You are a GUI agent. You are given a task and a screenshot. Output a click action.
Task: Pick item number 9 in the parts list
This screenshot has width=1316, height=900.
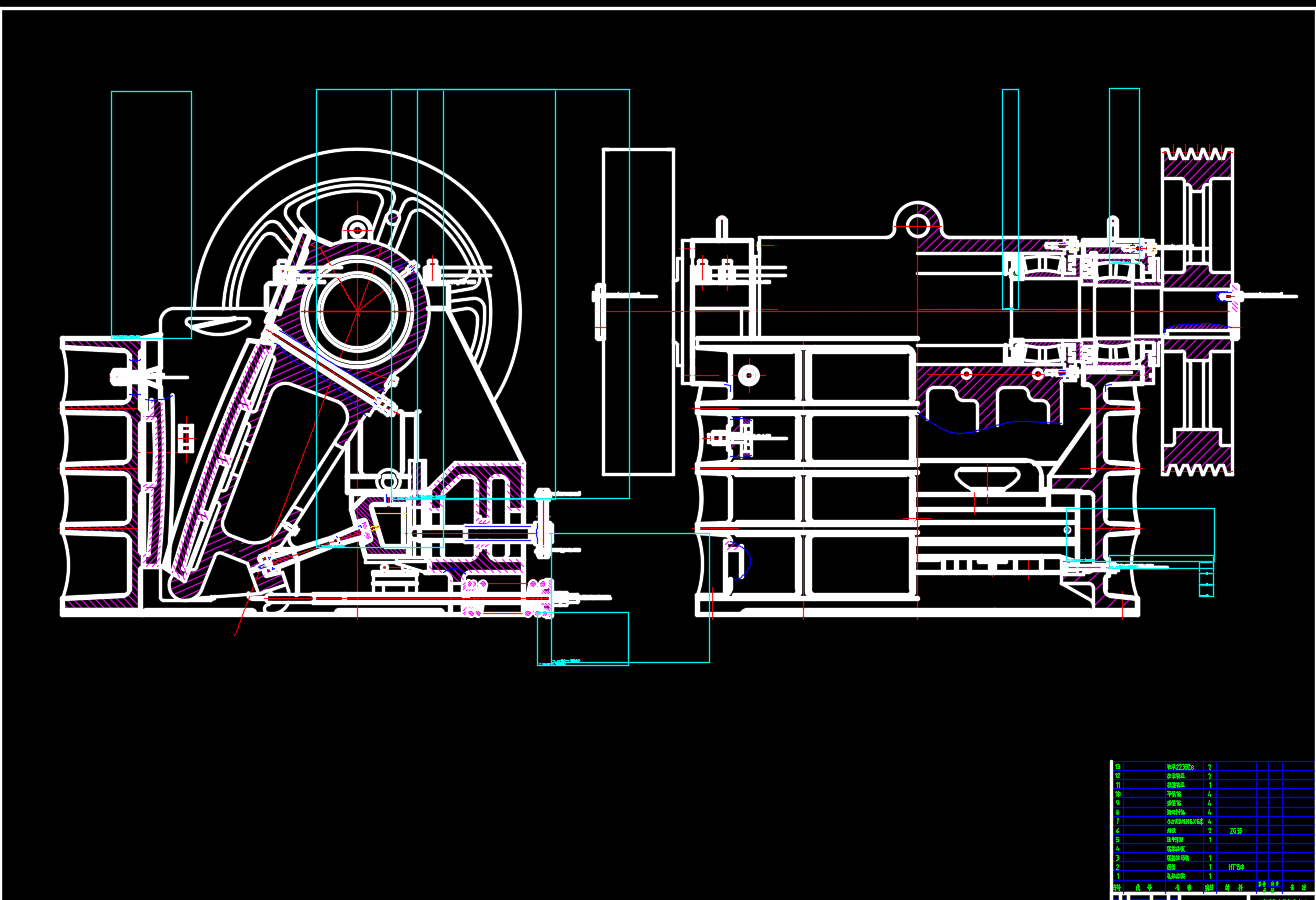[1117, 803]
